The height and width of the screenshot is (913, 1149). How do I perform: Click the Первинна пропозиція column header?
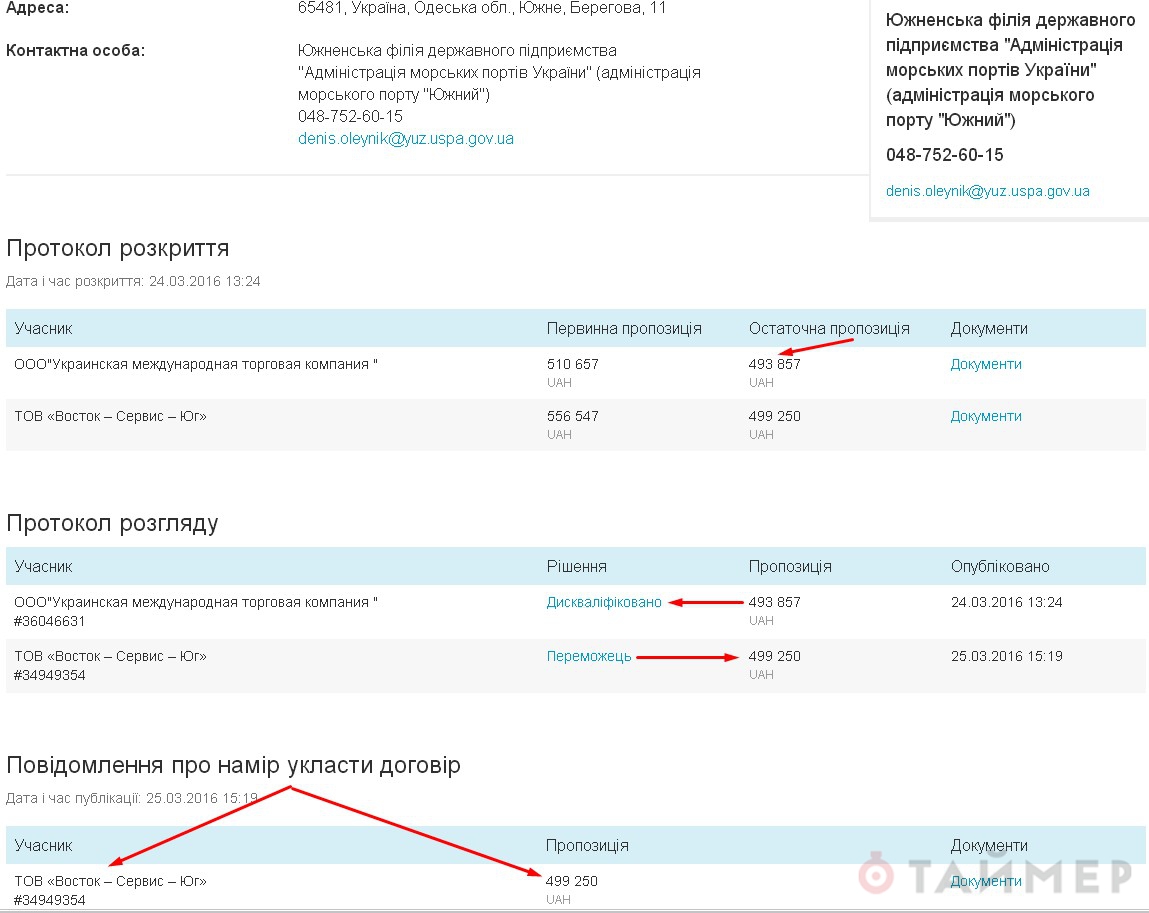(x=623, y=329)
